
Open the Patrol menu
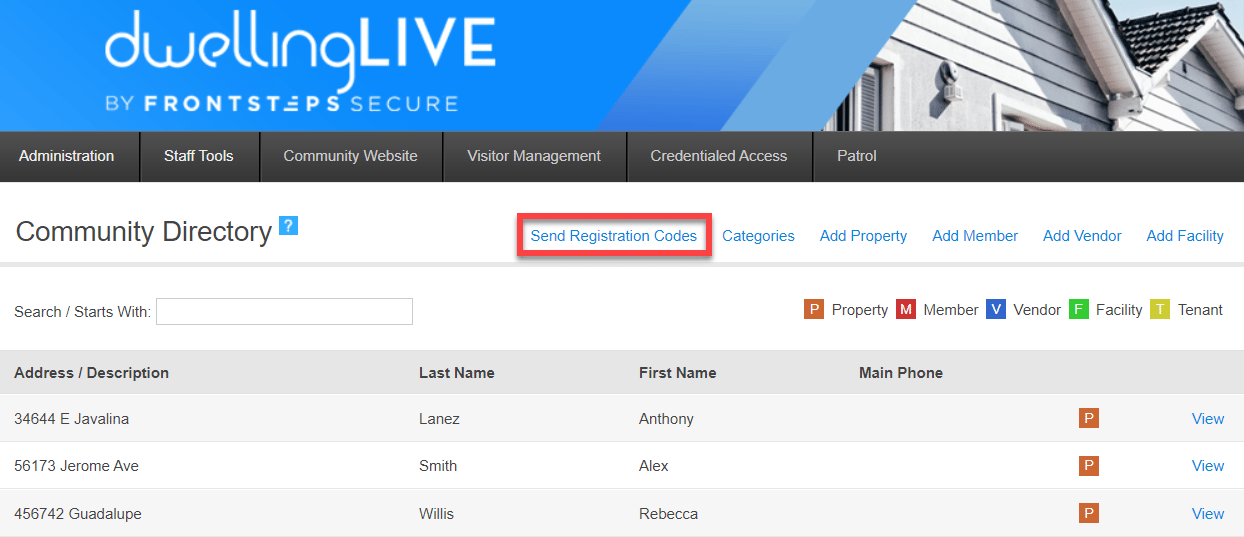tap(857, 156)
